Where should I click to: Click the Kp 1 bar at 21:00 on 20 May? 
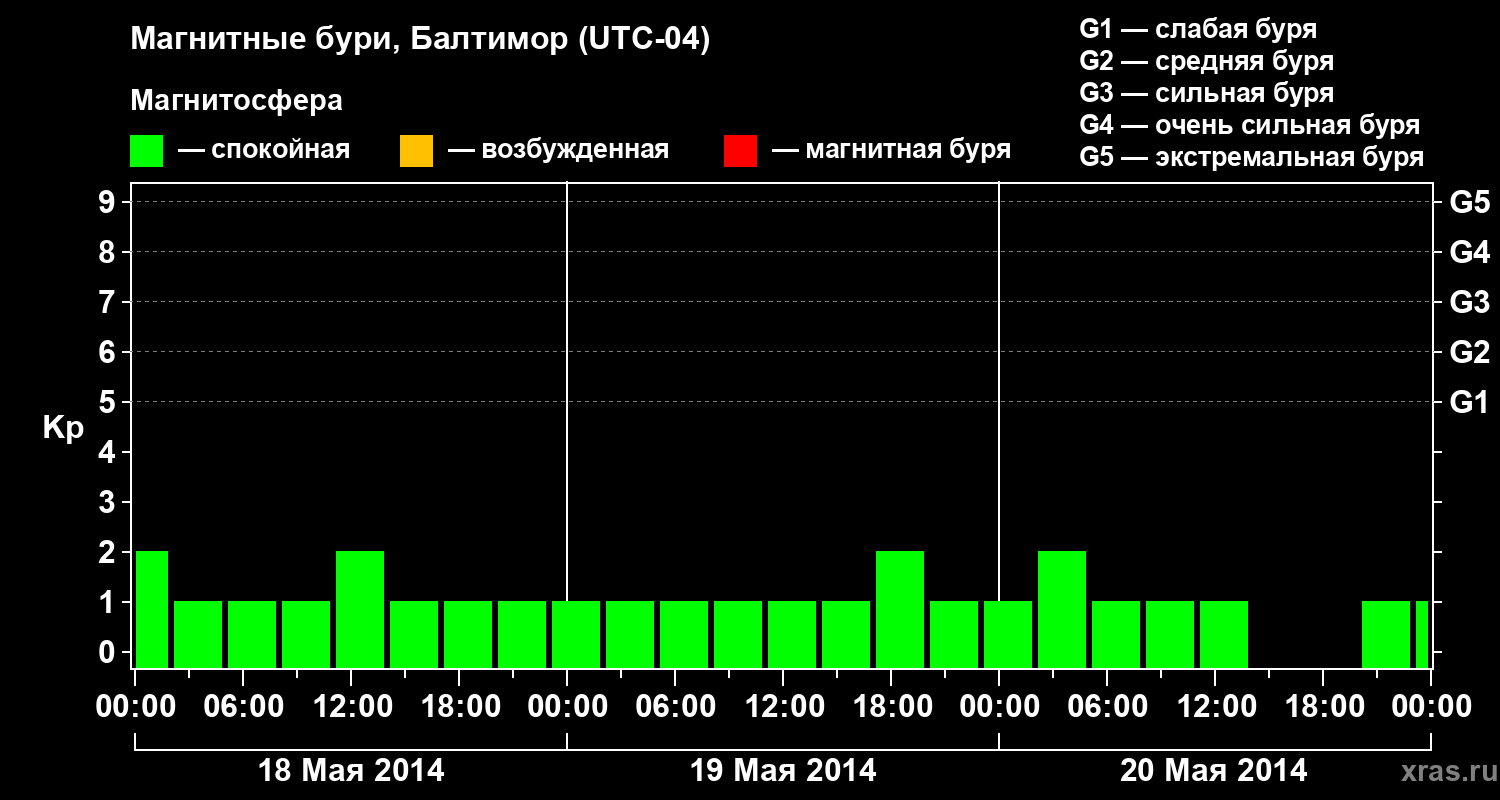[1386, 634]
